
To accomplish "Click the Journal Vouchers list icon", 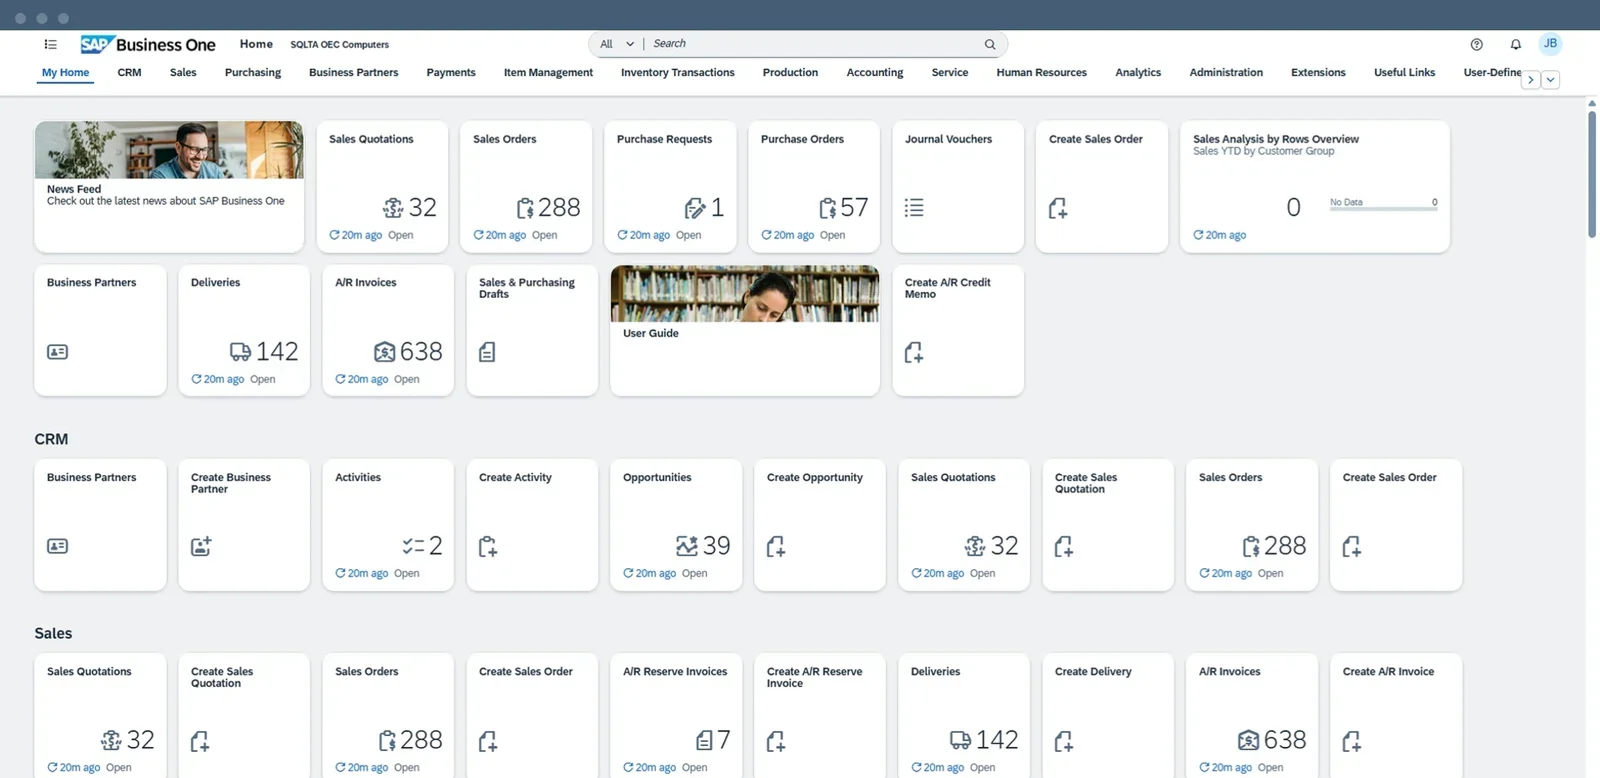I will 914,208.
